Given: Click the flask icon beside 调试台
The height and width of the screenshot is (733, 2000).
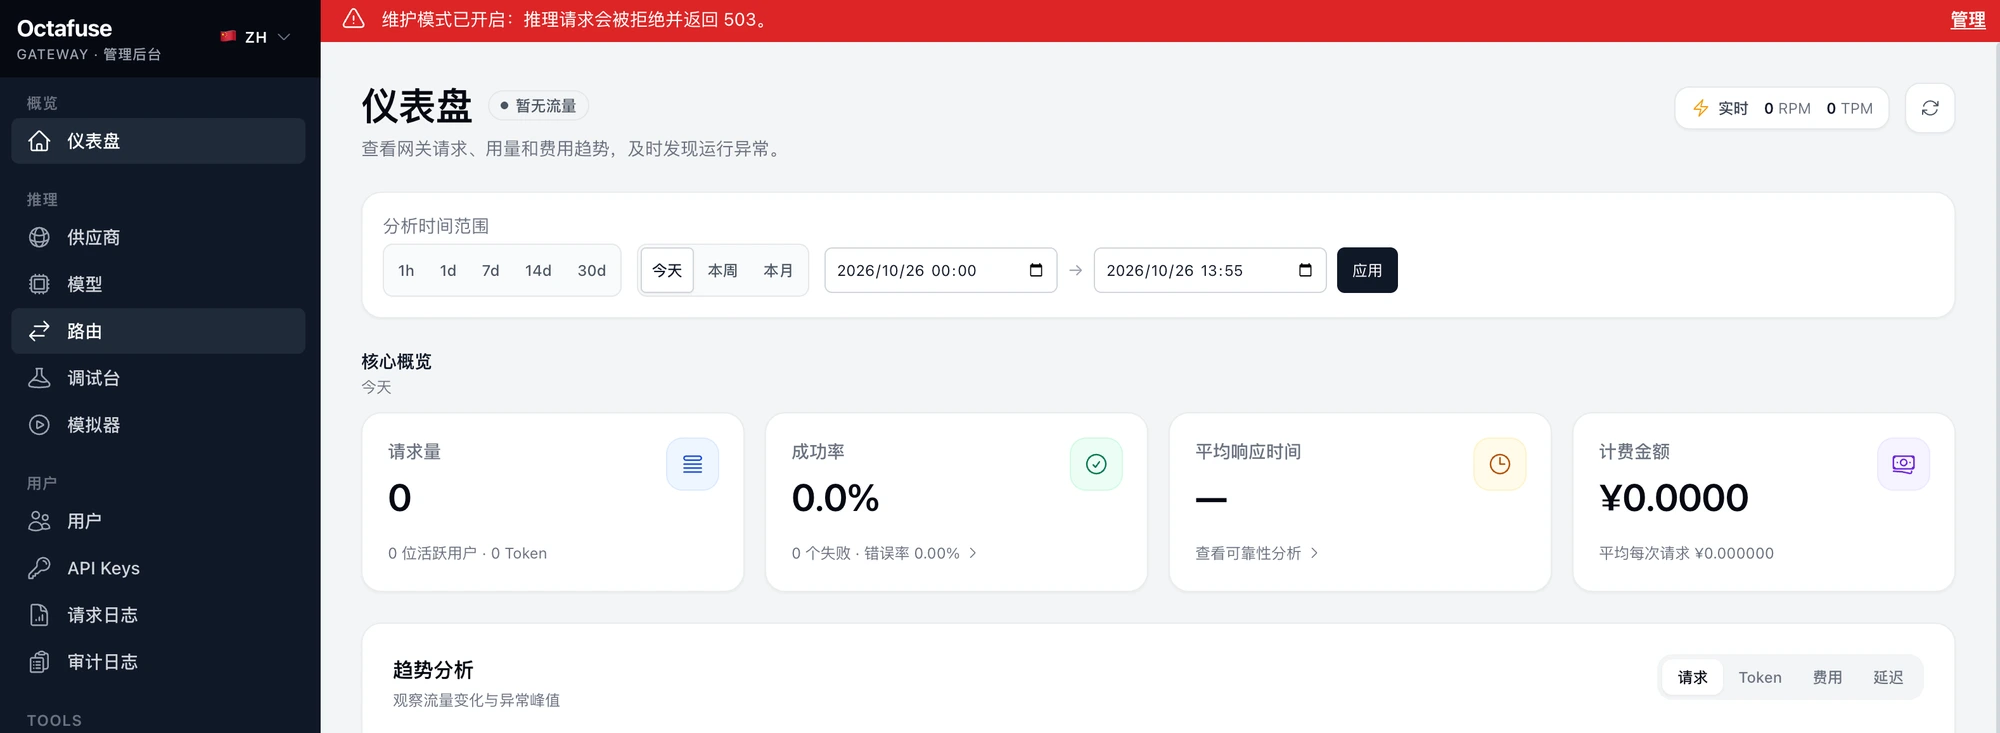Looking at the screenshot, I should click(x=39, y=378).
